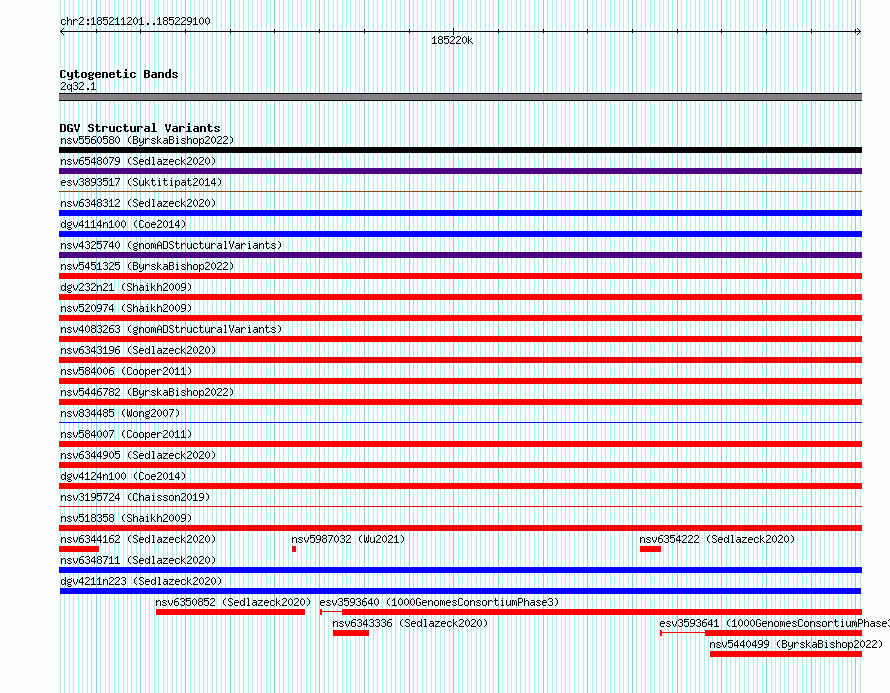The image size is (890, 693).
Task: Select the purple bar of nsv6548079
Action: [460, 171]
